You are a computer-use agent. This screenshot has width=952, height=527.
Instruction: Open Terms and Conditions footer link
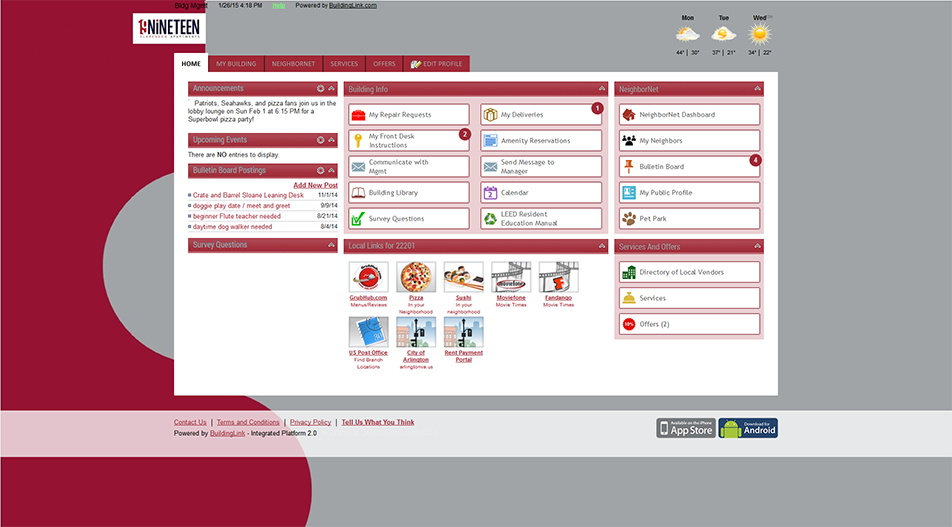pyautogui.click(x=248, y=422)
